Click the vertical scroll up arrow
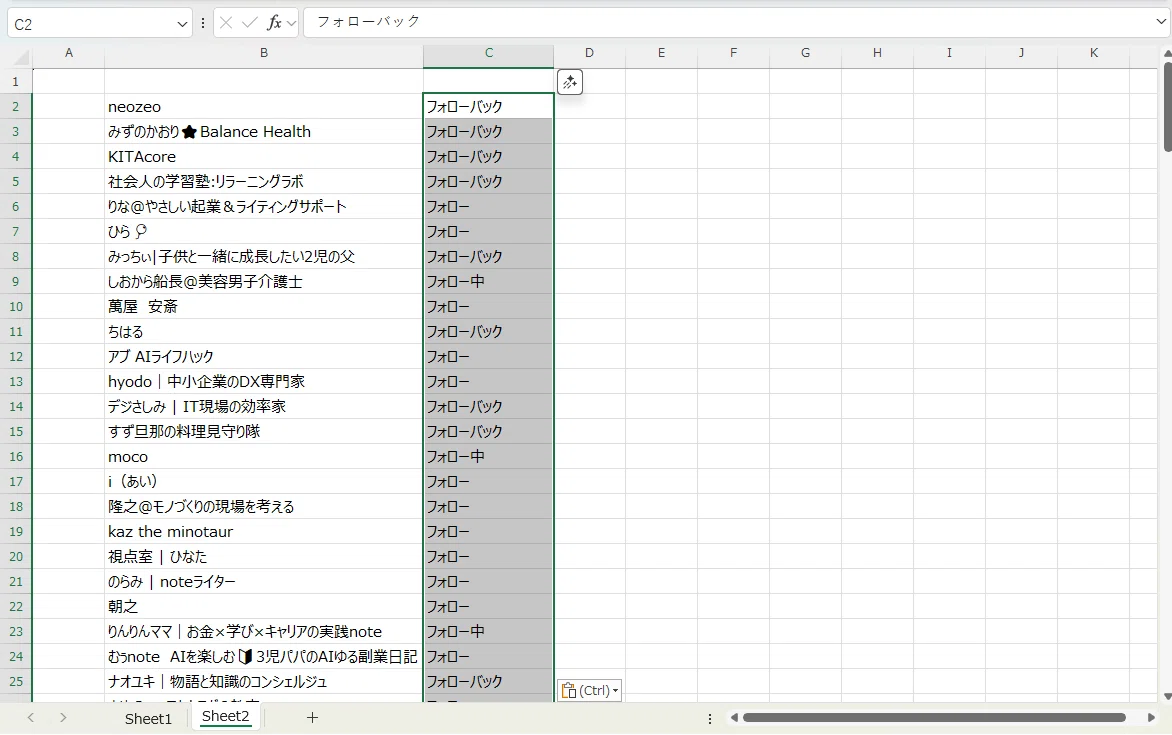This screenshot has width=1172, height=735. pyautogui.click(x=1168, y=53)
